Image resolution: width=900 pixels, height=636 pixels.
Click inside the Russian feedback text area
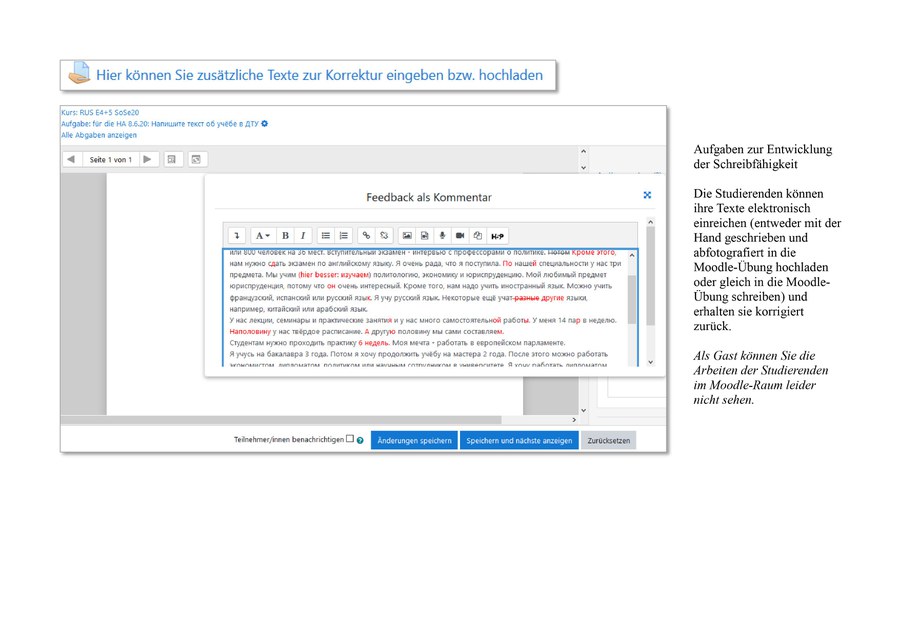point(425,308)
